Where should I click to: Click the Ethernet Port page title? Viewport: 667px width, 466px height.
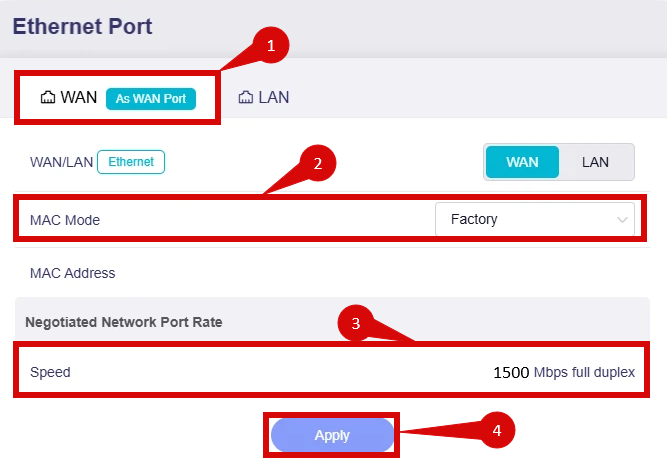pyautogui.click(x=82, y=27)
